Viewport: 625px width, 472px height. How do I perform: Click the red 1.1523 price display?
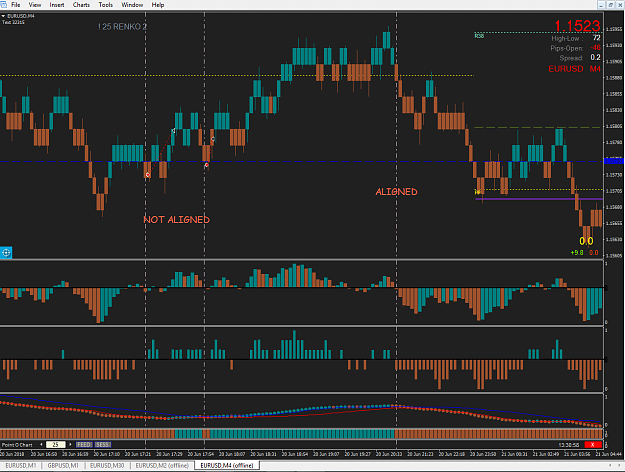(577, 26)
